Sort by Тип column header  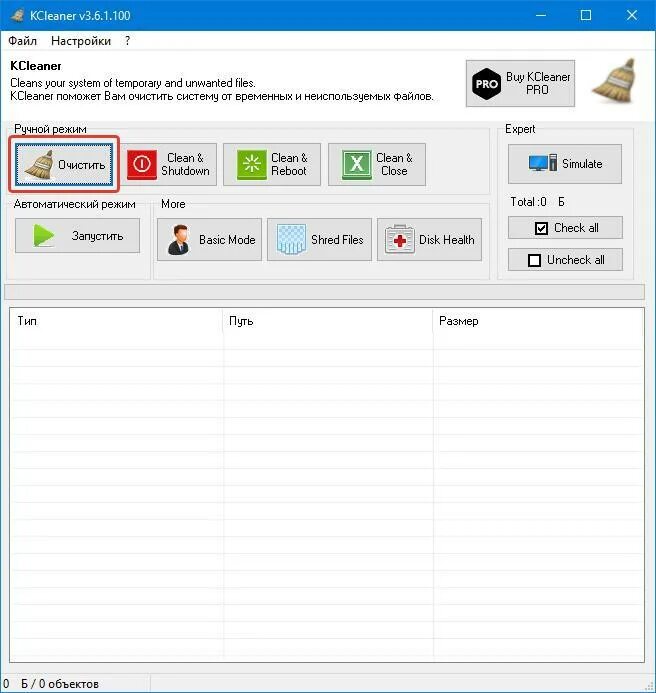(x=116, y=321)
